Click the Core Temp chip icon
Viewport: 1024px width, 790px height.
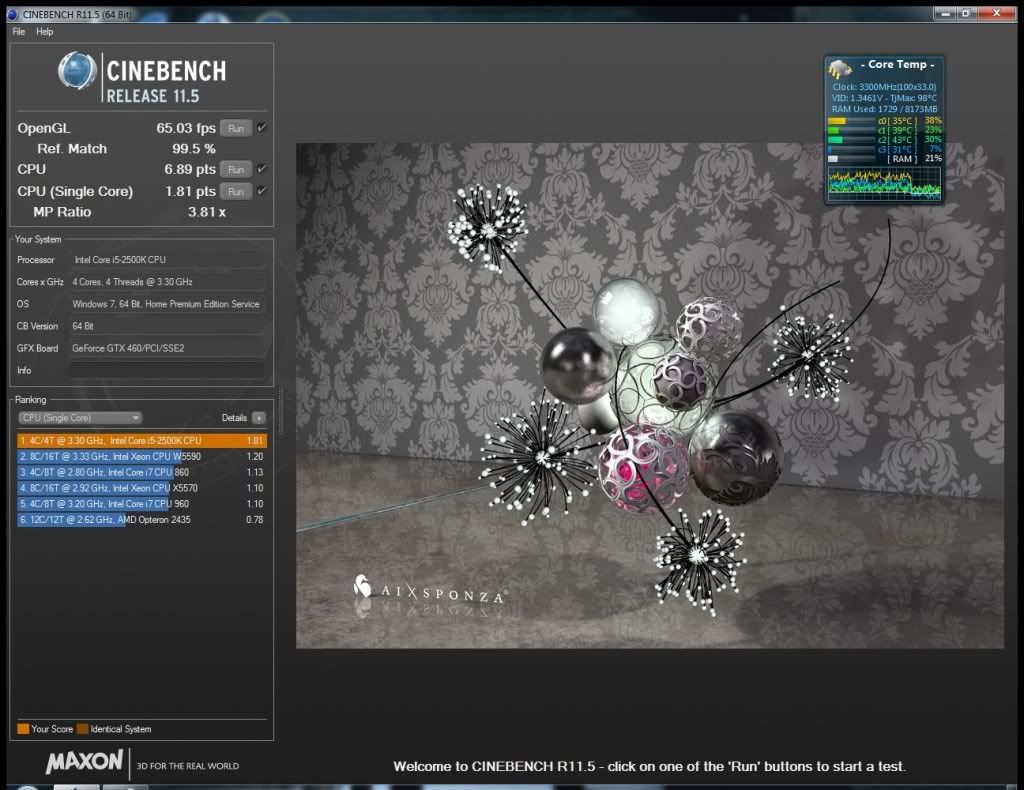pyautogui.click(x=840, y=70)
